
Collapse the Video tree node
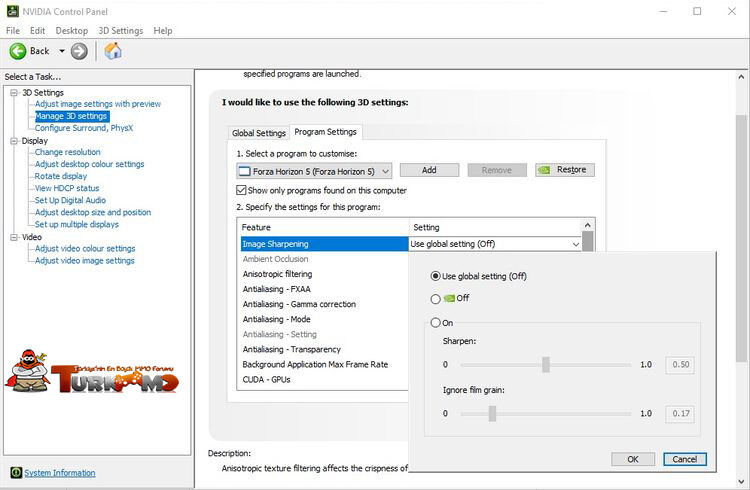coord(14,237)
